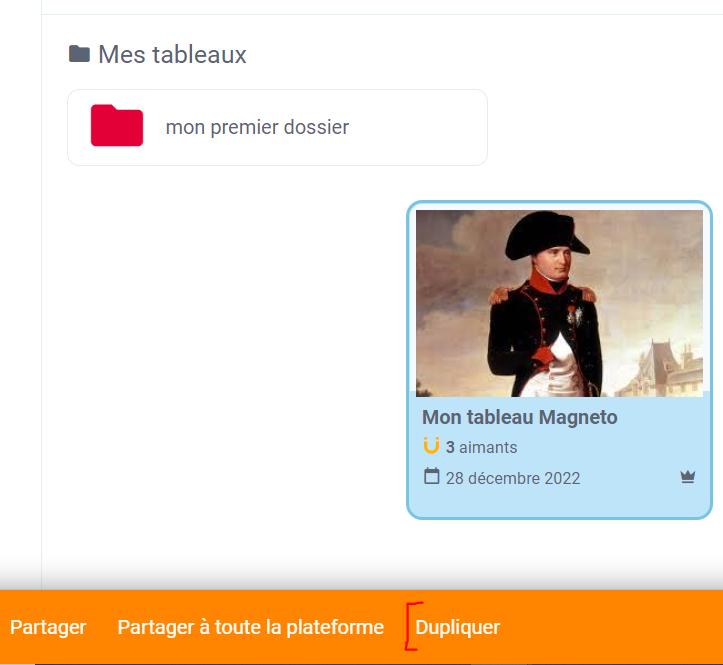723x665 pixels.
Task: Click the blue footer below the board date
Action: tap(559, 503)
